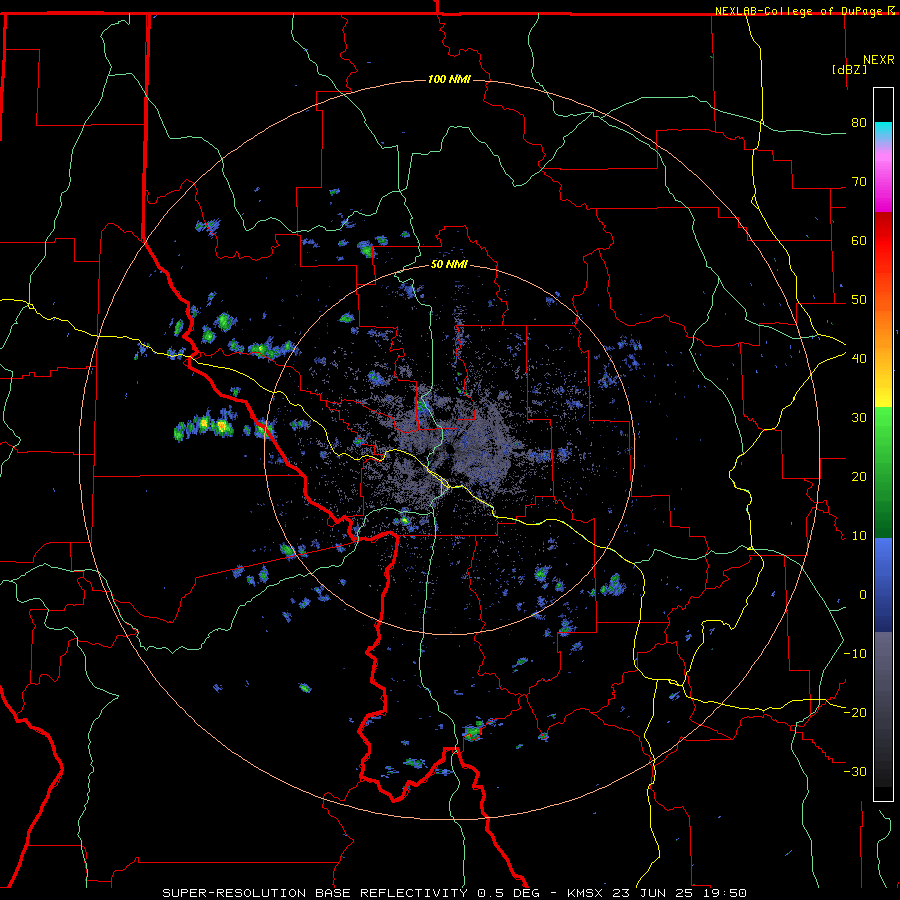This screenshot has width=900, height=900.
Task: Select the 100 NMI range ring label
Action: click(x=449, y=79)
